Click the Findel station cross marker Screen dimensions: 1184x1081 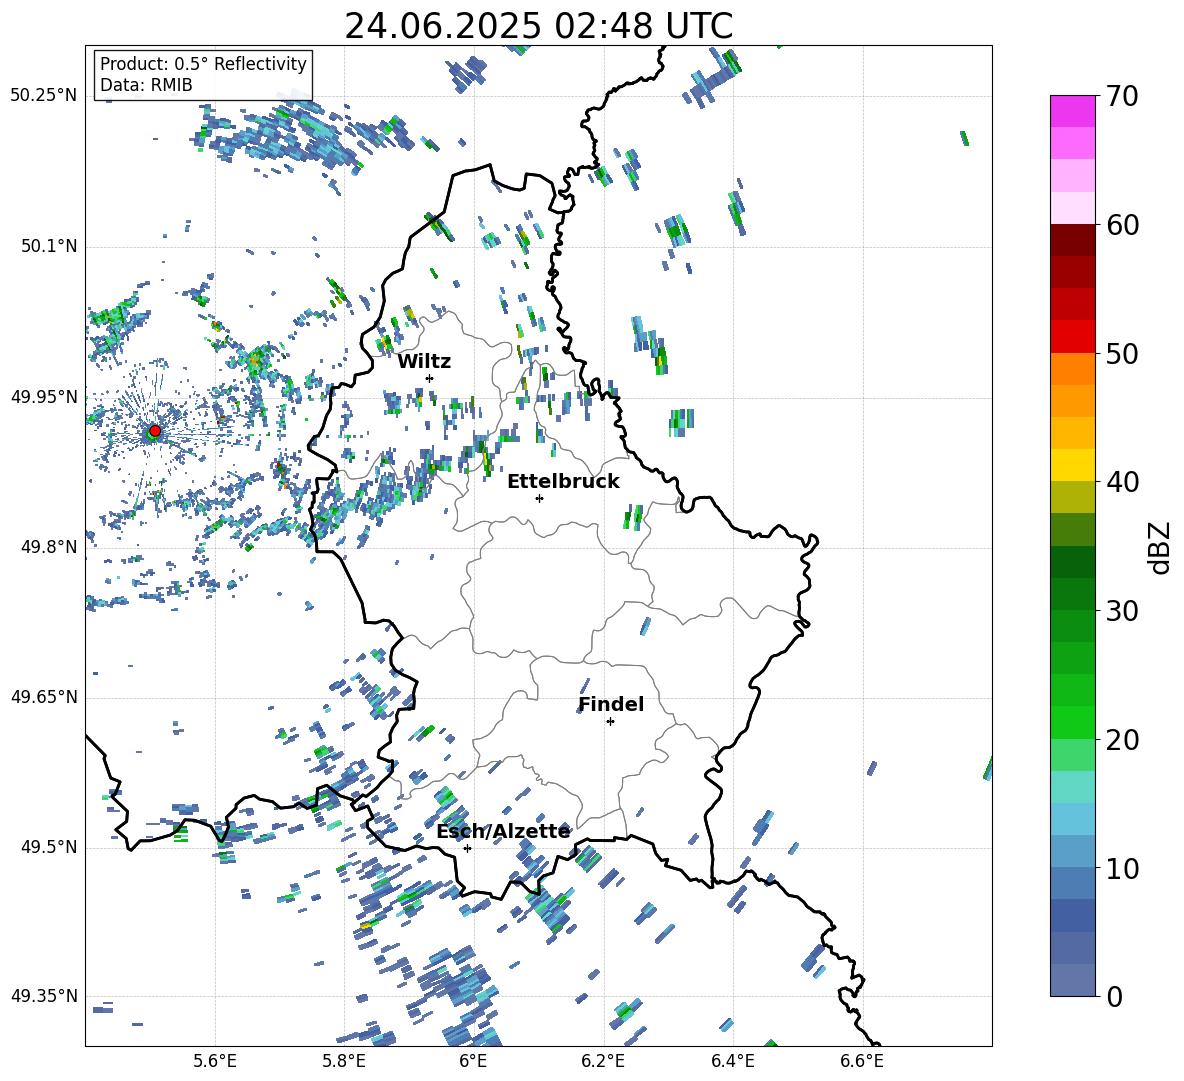pos(610,722)
